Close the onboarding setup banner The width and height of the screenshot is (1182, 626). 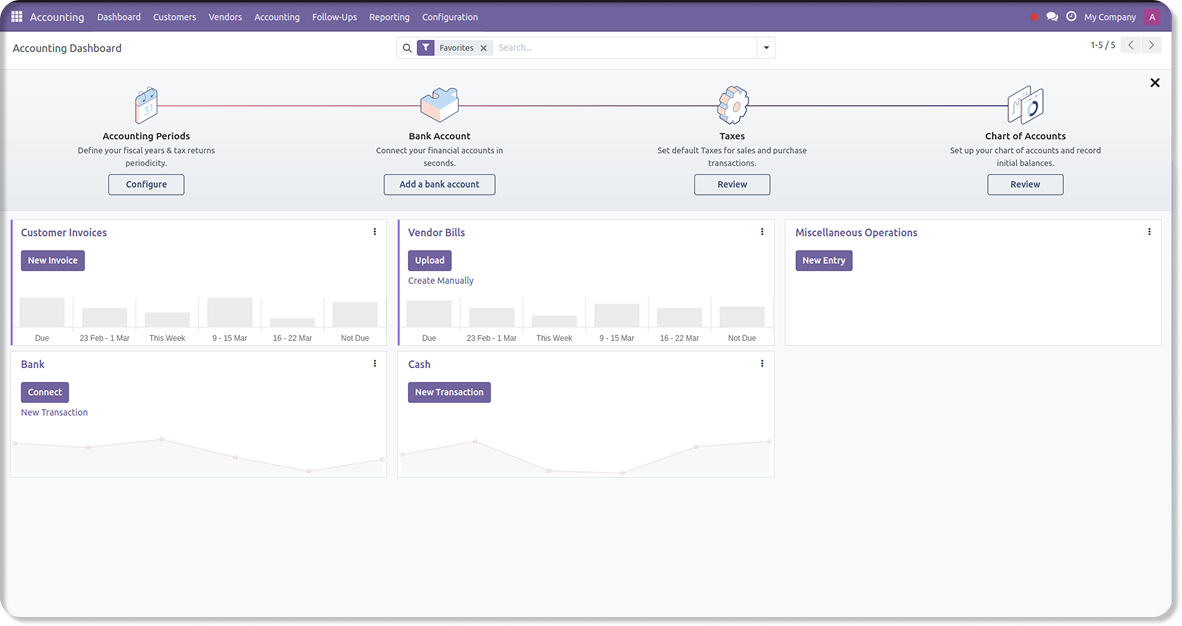click(x=1155, y=83)
